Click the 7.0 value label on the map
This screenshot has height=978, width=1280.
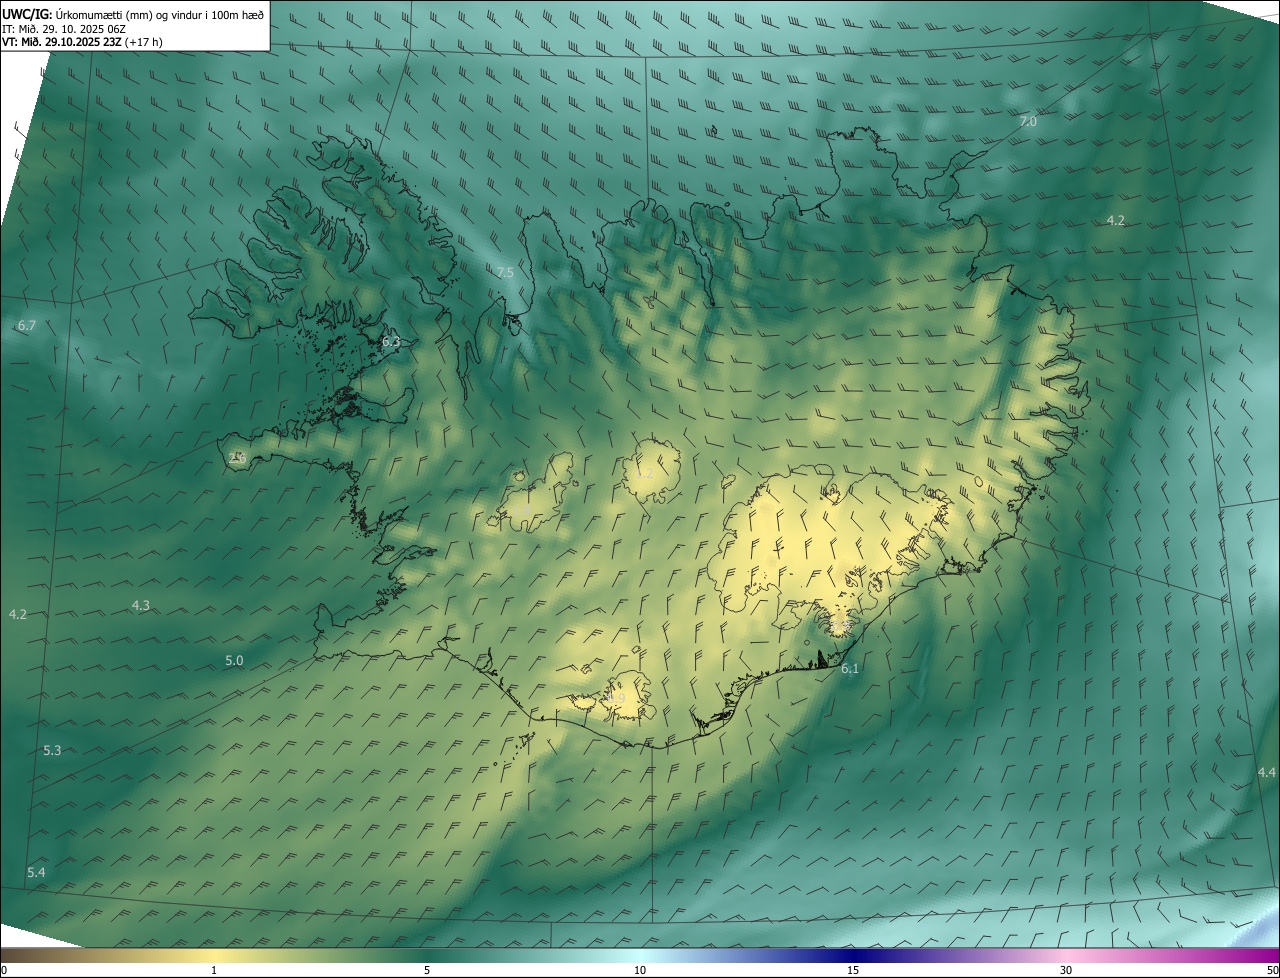[x=1028, y=121]
